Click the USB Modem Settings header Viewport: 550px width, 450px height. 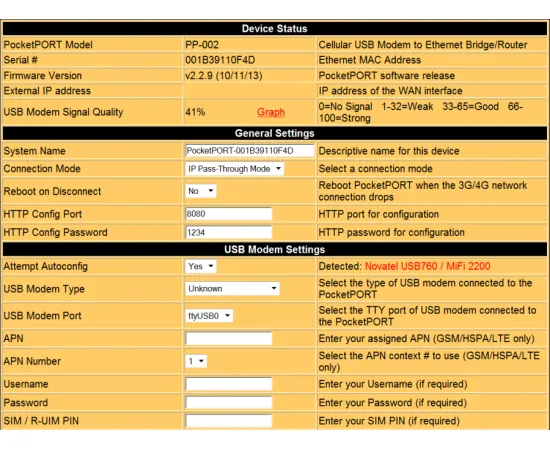(275, 249)
